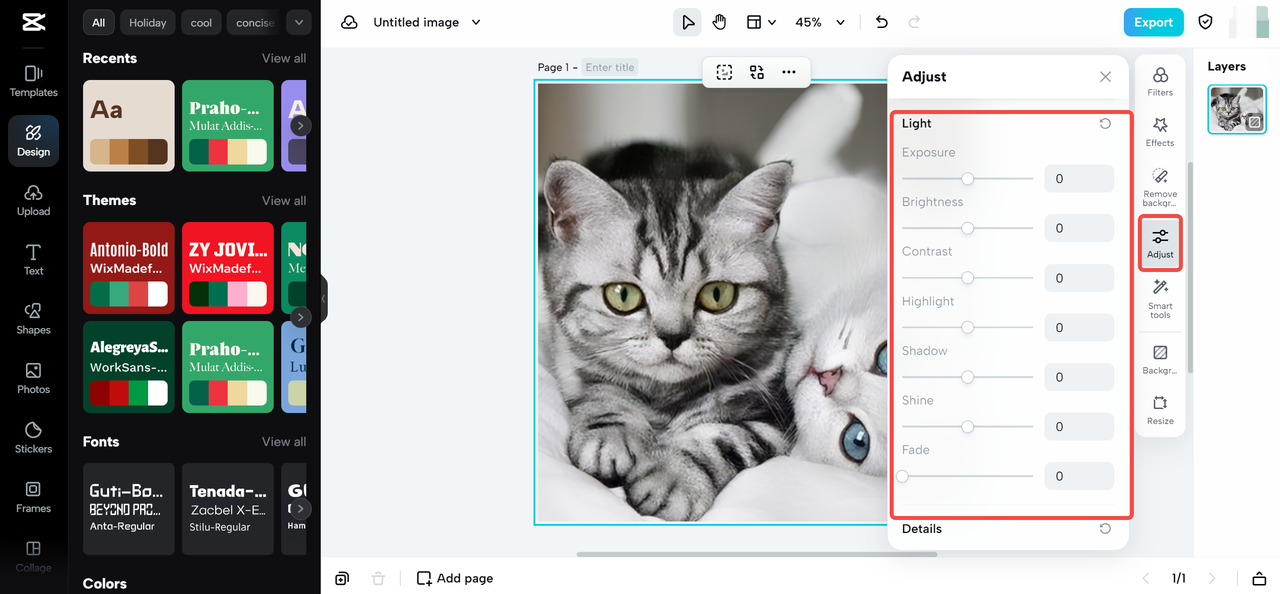Collapse the left design panel
The image size is (1280, 594).
coord(324,298)
